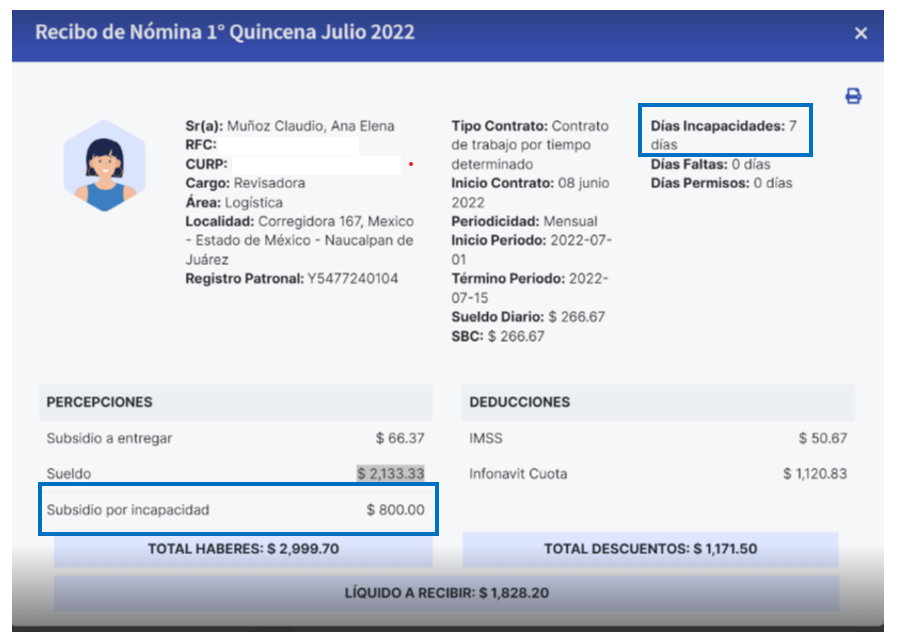
Task: Click the Infonavit Cuota label
Action: [518, 474]
